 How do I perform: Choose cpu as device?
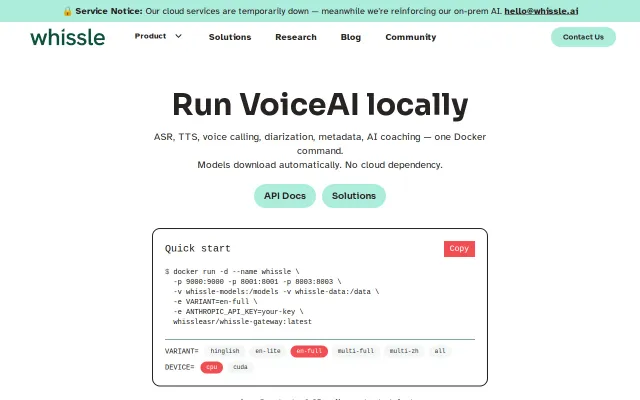[x=211, y=367]
